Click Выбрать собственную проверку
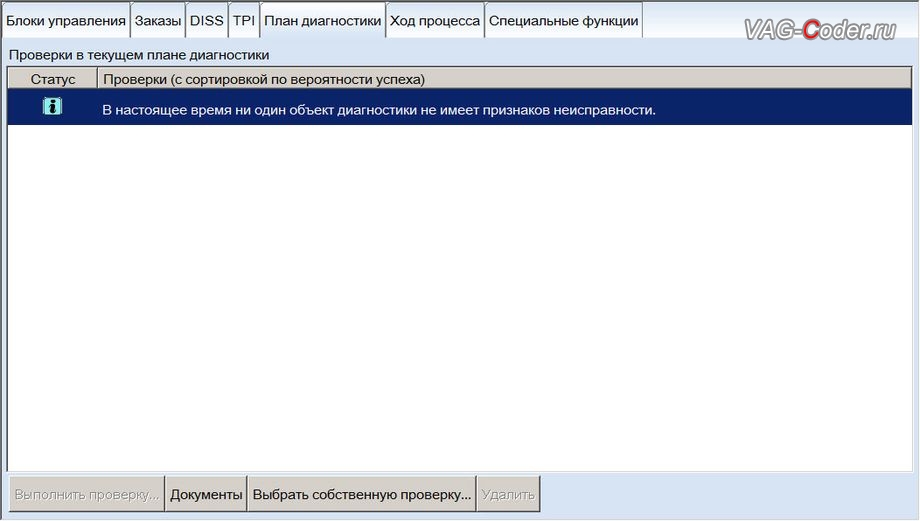Screen dimensions: 920x521 pos(362,495)
